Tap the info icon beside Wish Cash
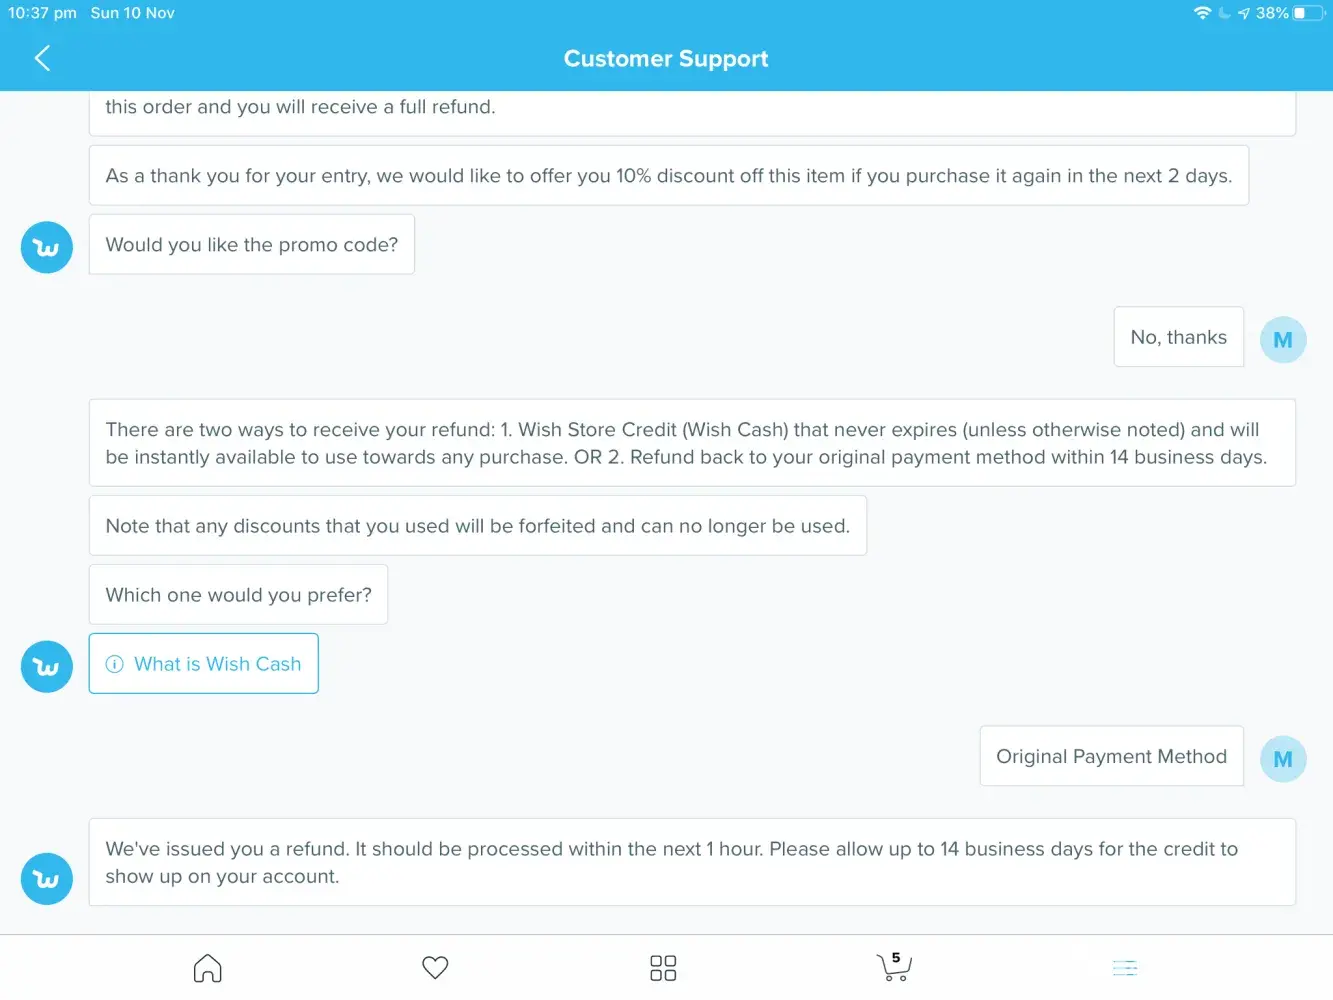1333x1000 pixels. [x=115, y=664]
